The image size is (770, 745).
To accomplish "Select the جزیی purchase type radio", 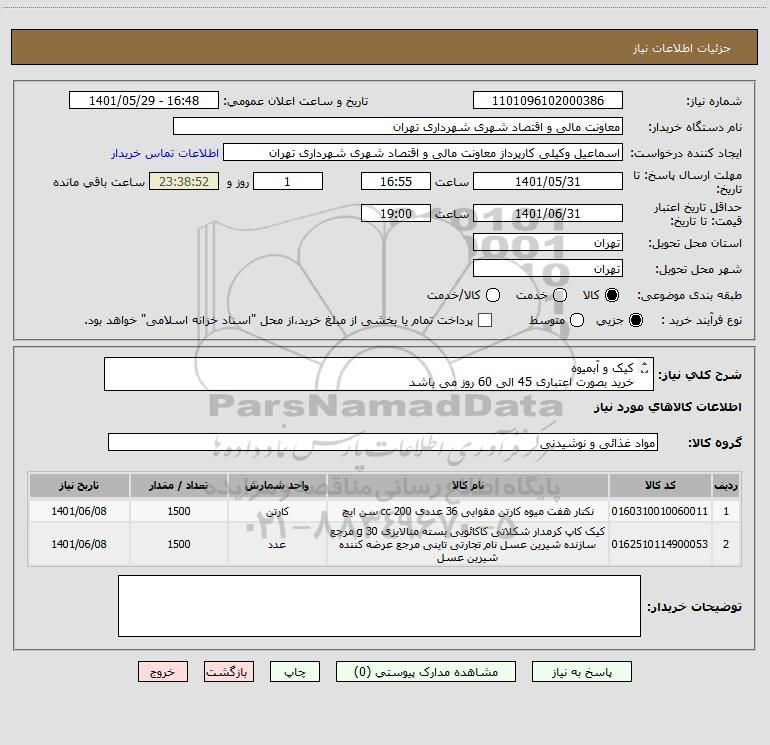I will pos(635,320).
